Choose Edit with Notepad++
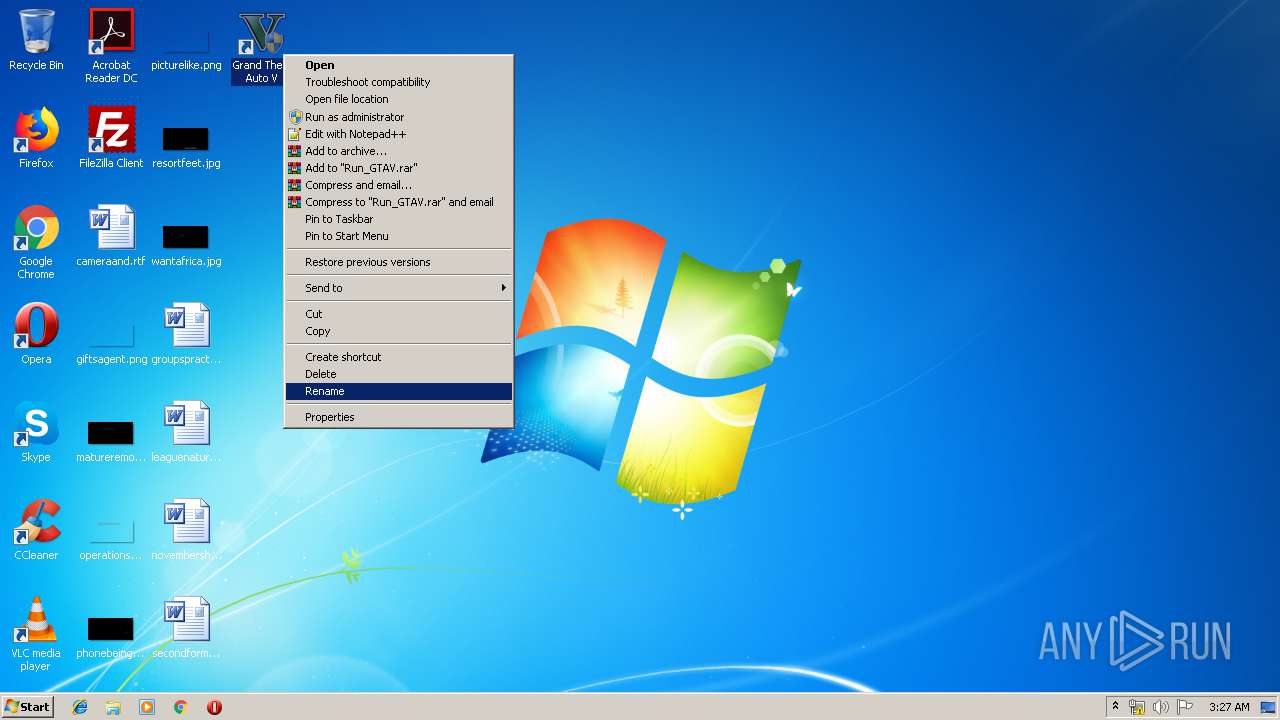 (x=399, y=134)
